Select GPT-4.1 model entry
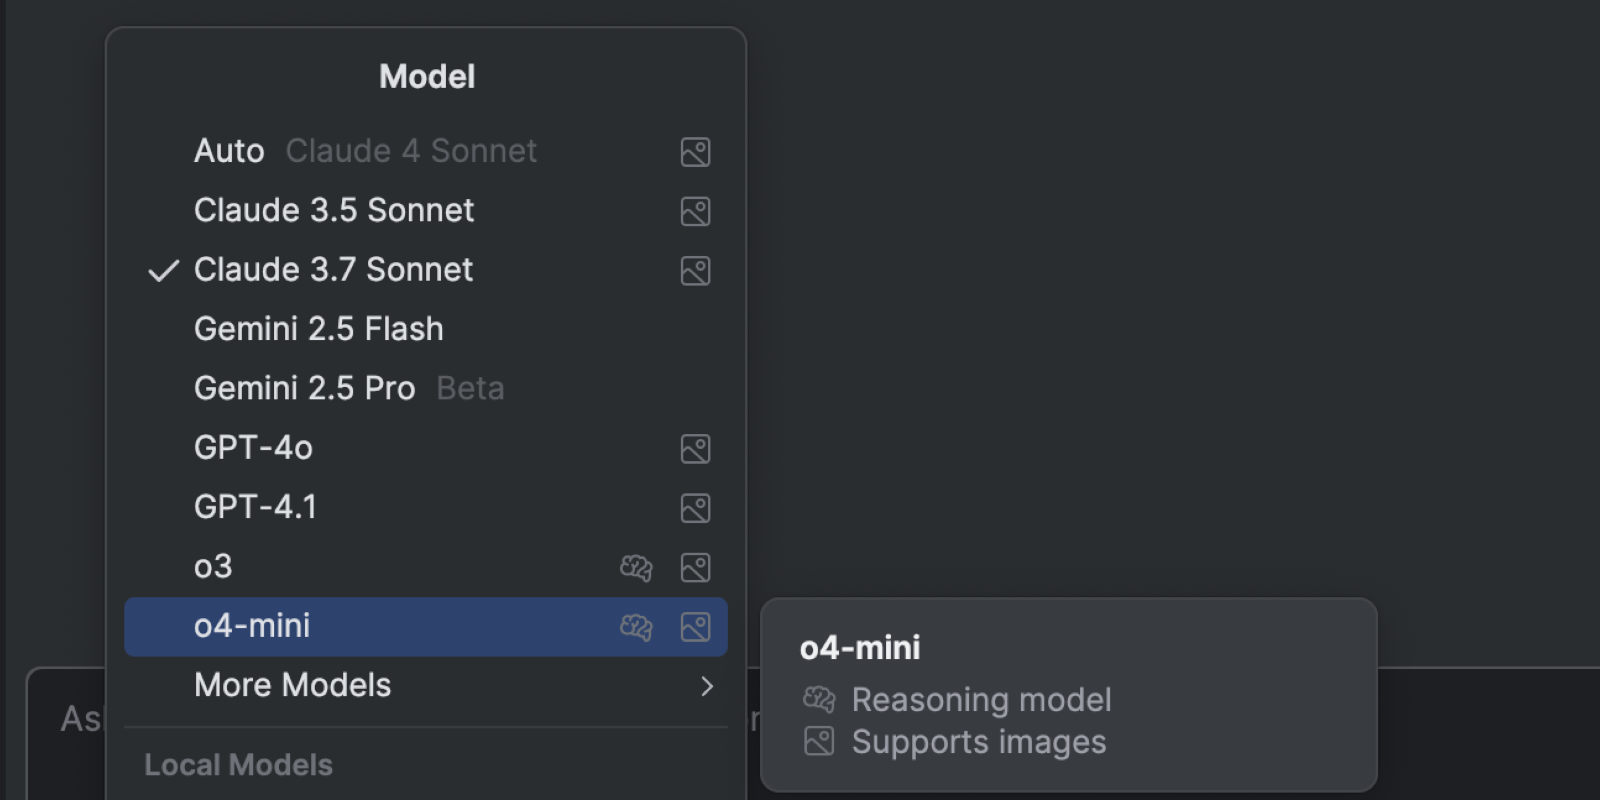 (x=426, y=508)
